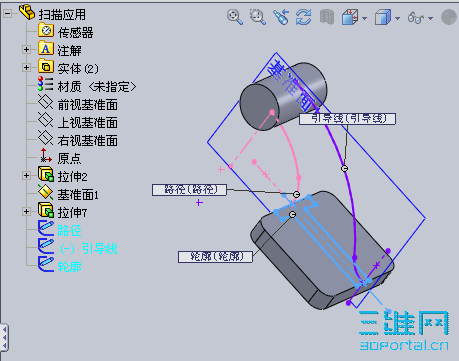459x361 pixels.
Task: Click the 拉伸7 extrude feature icon
Action: click(46, 210)
